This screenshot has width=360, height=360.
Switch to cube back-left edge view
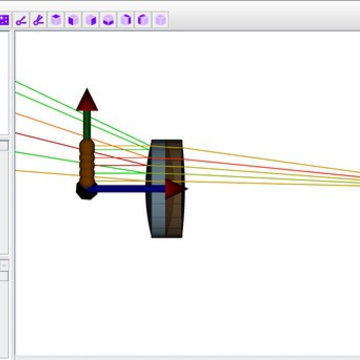pos(143,20)
